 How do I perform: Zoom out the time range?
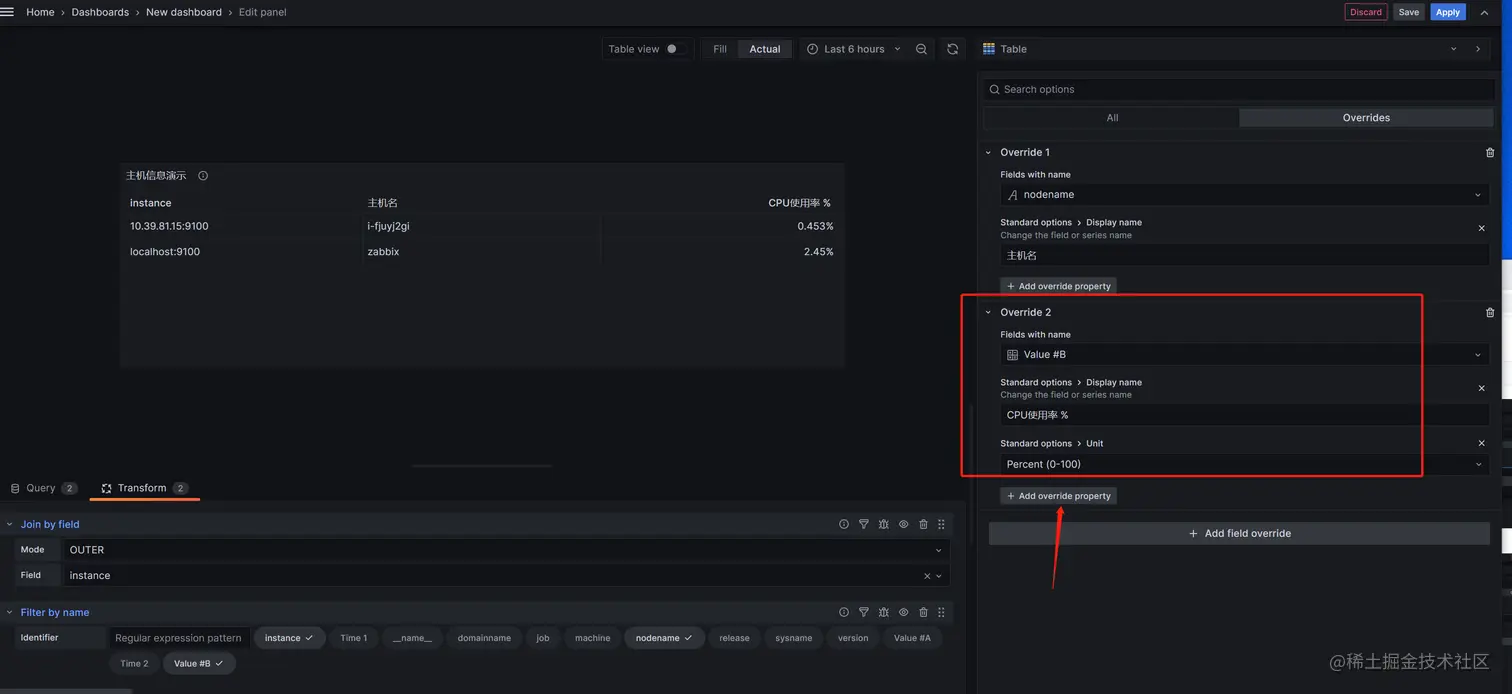921,49
